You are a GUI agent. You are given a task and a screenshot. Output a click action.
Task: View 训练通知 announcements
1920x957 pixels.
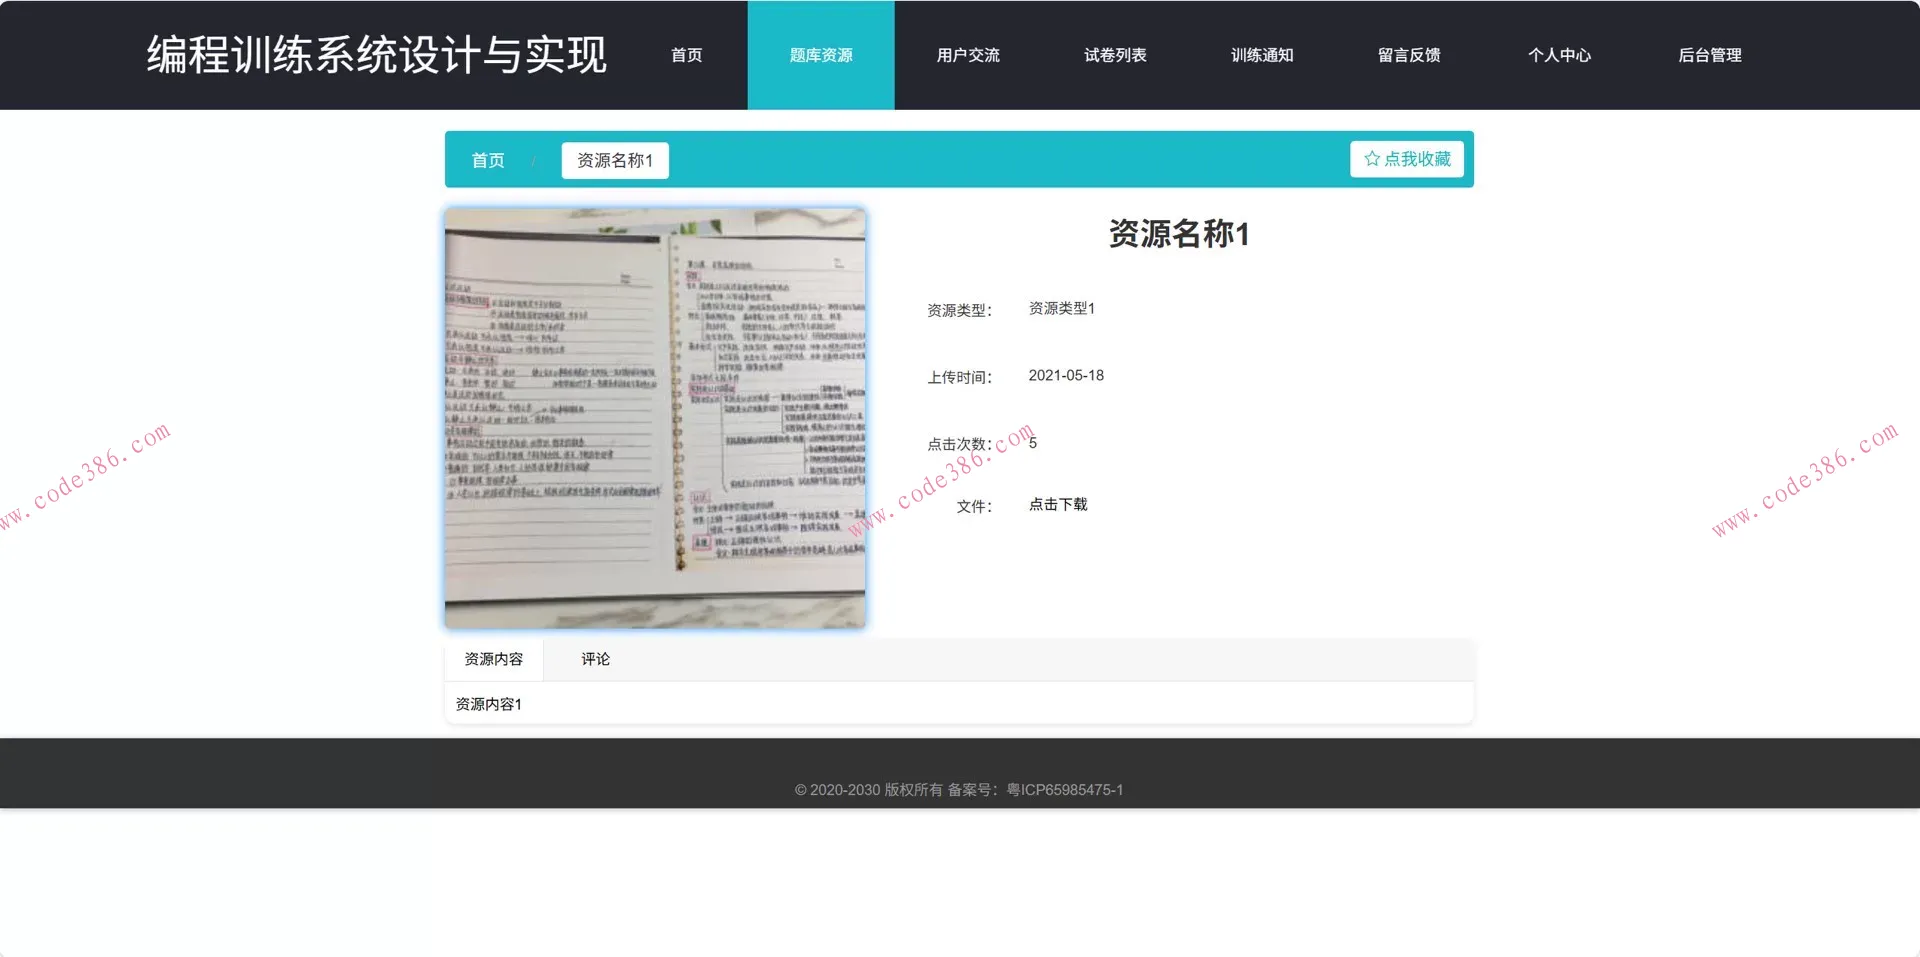pyautogui.click(x=1261, y=55)
